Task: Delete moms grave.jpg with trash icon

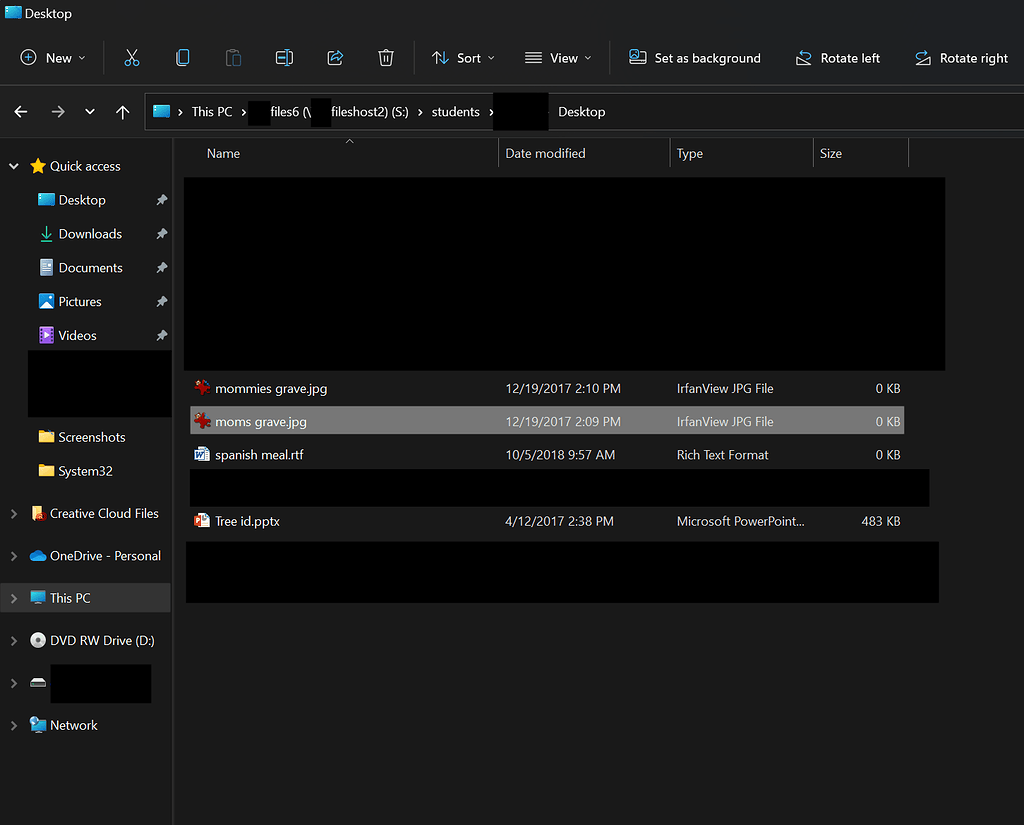Action: 386,57
